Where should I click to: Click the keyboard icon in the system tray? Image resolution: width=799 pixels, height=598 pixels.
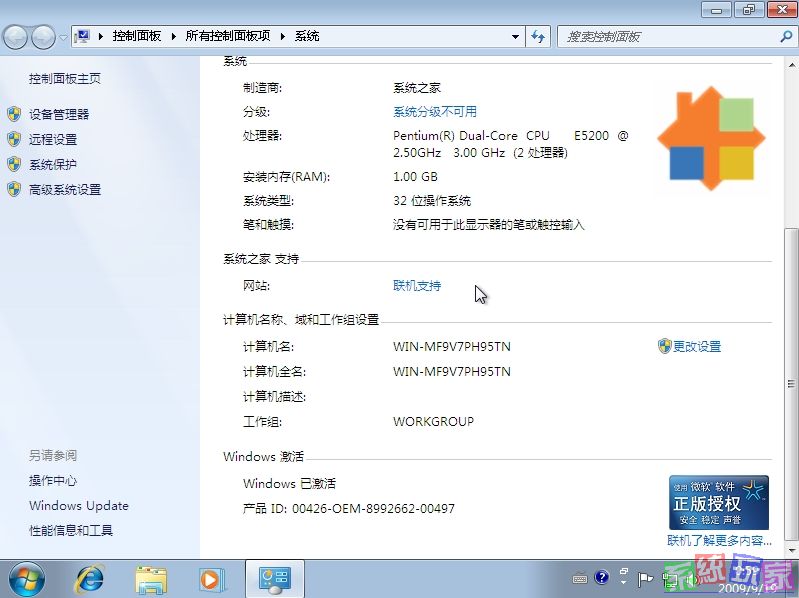click(580, 579)
